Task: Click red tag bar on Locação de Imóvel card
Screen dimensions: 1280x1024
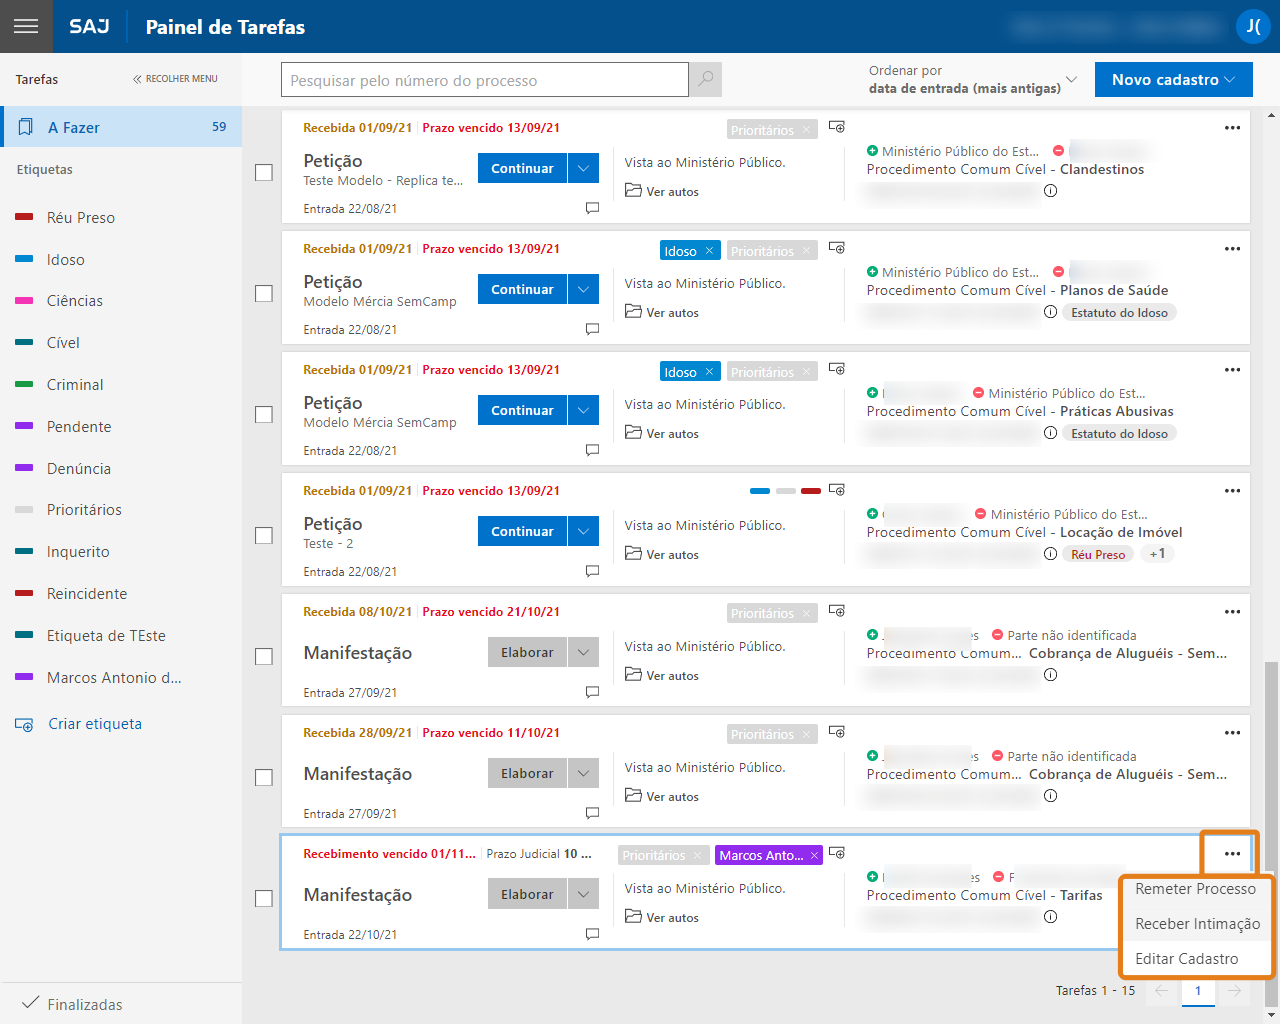Action: 811,490
